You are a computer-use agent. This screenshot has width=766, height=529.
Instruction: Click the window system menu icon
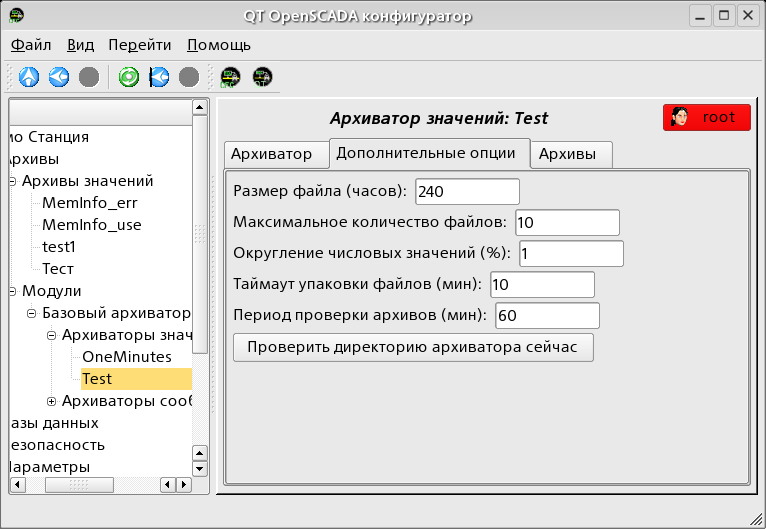(x=17, y=15)
